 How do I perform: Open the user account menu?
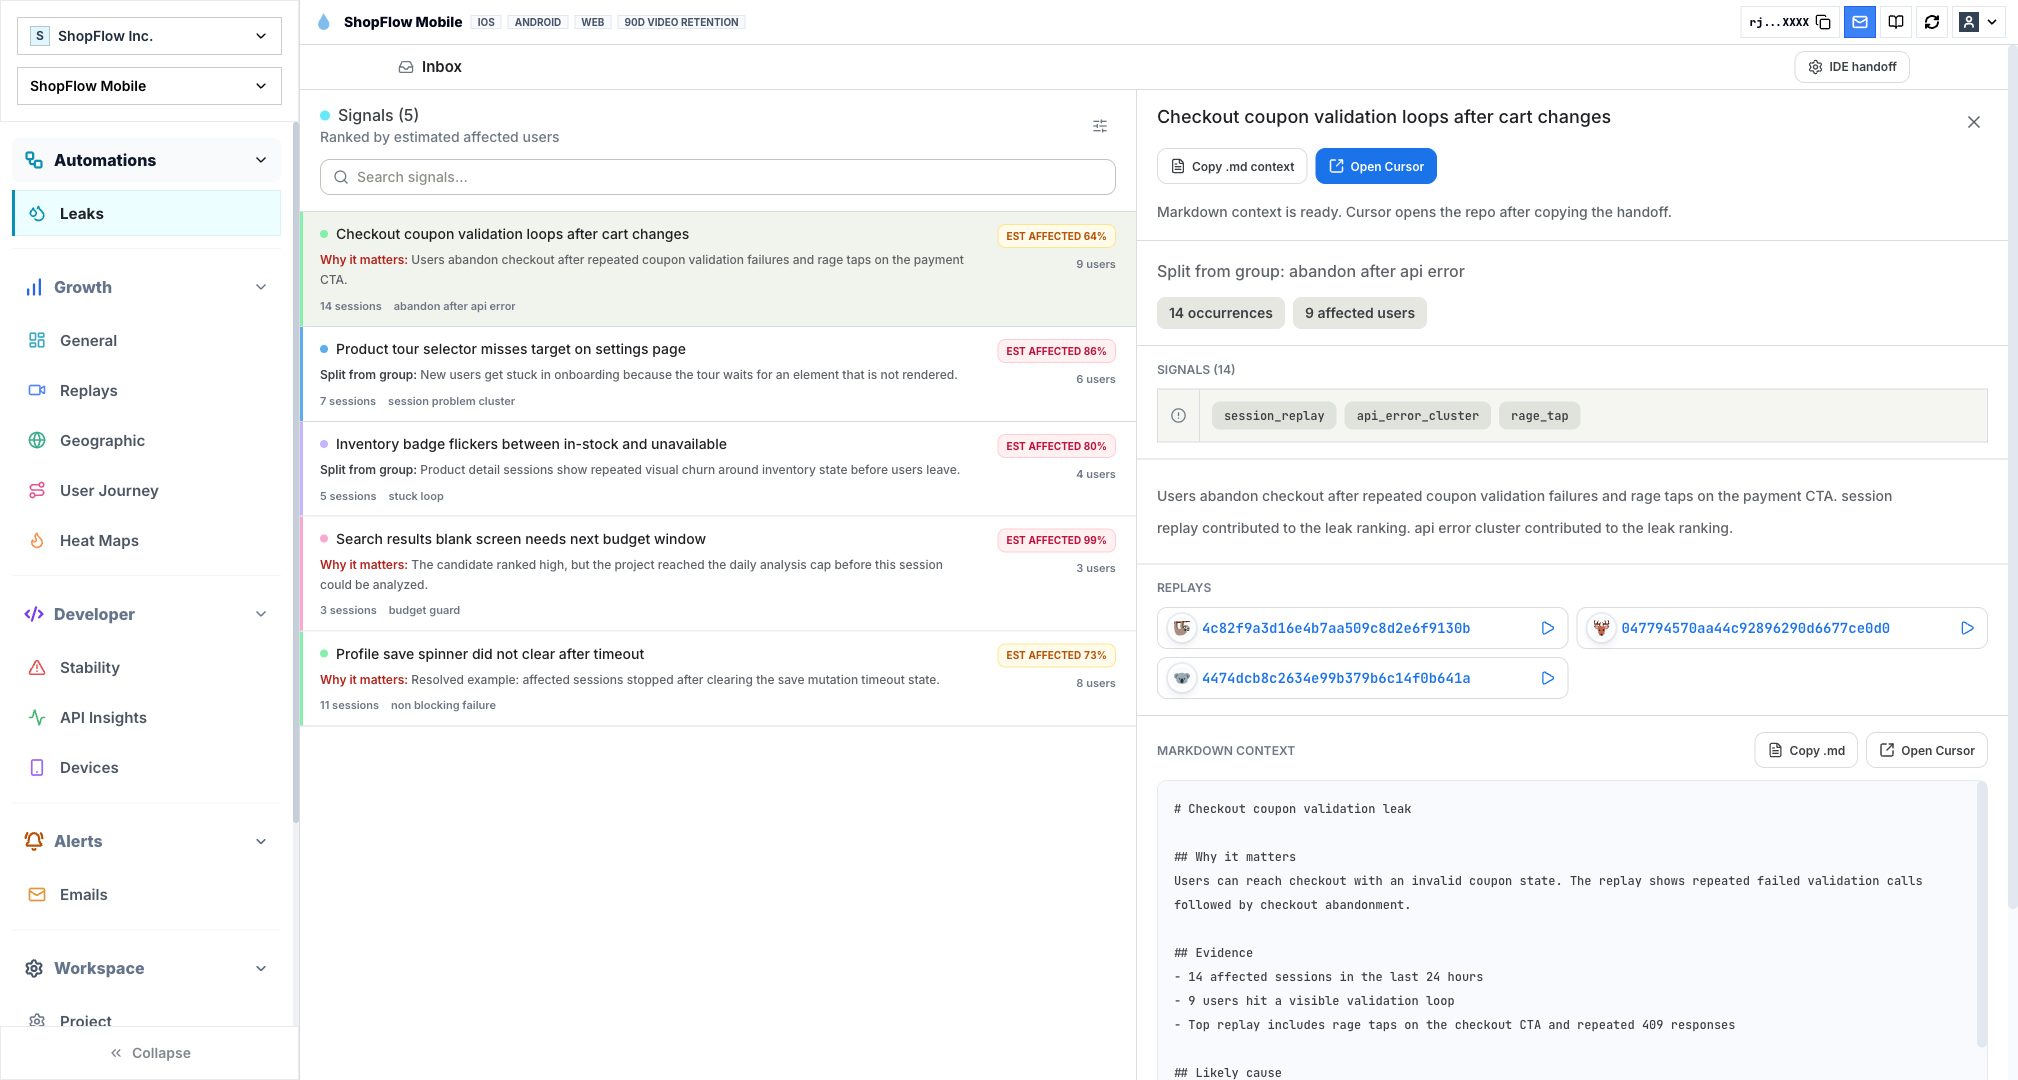pyautogui.click(x=1978, y=22)
